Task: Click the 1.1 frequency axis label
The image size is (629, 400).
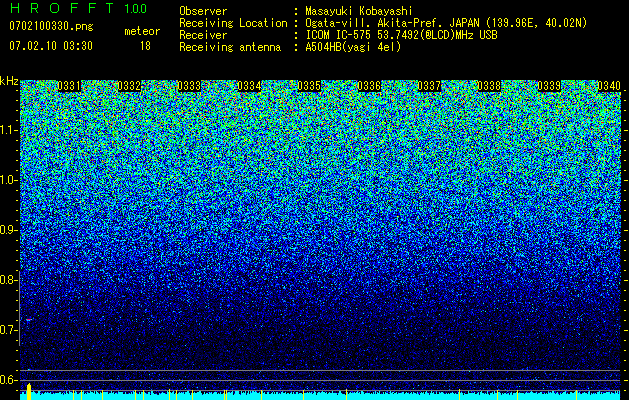Action: (8, 130)
